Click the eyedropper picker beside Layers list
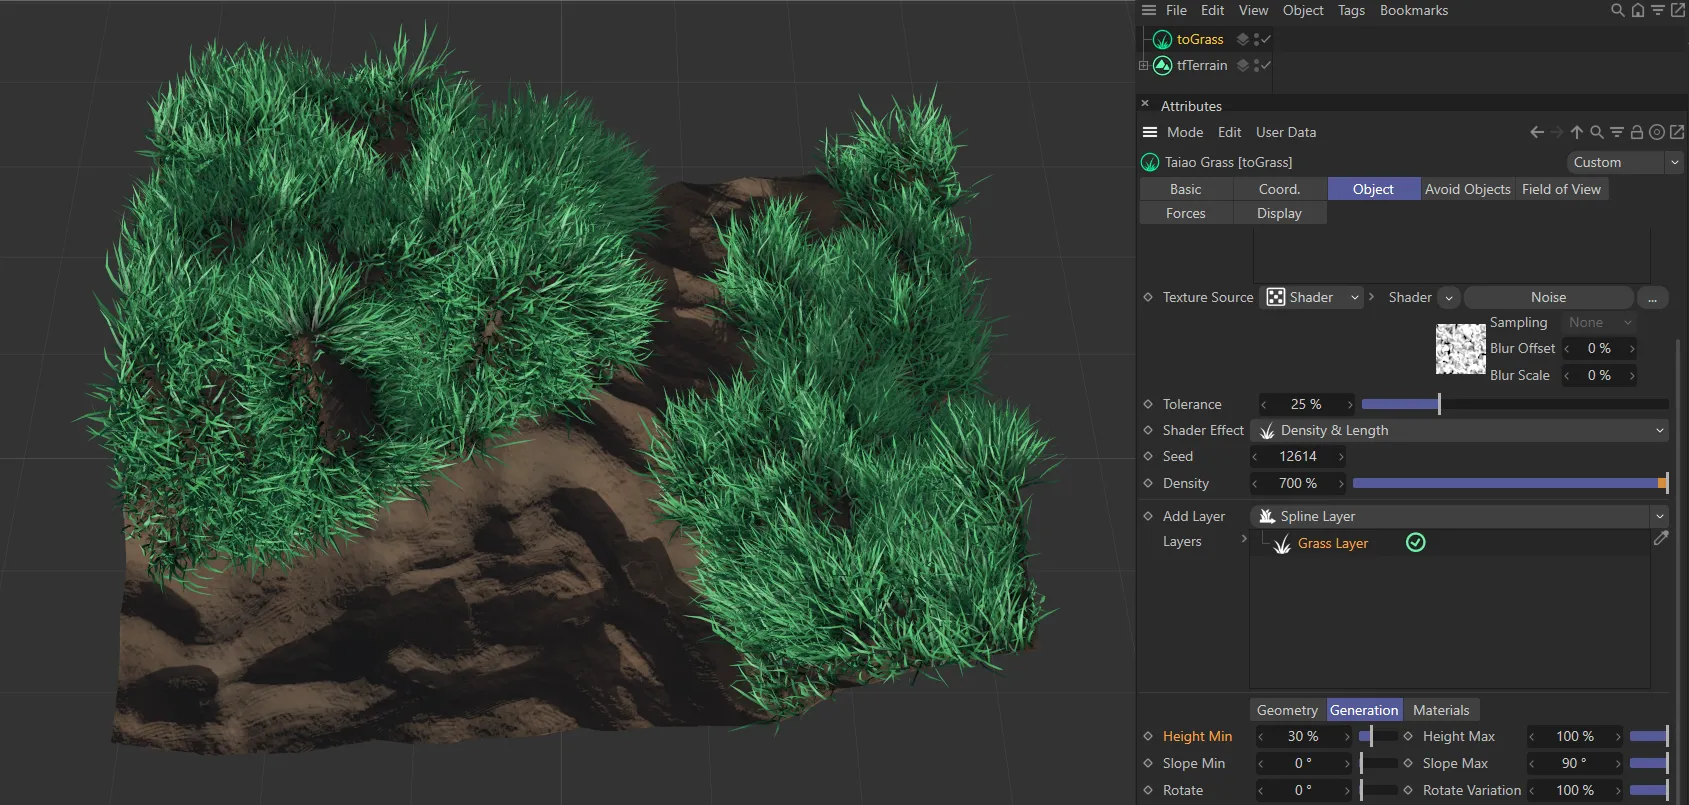Viewport: 1689px width, 805px height. 1661,539
